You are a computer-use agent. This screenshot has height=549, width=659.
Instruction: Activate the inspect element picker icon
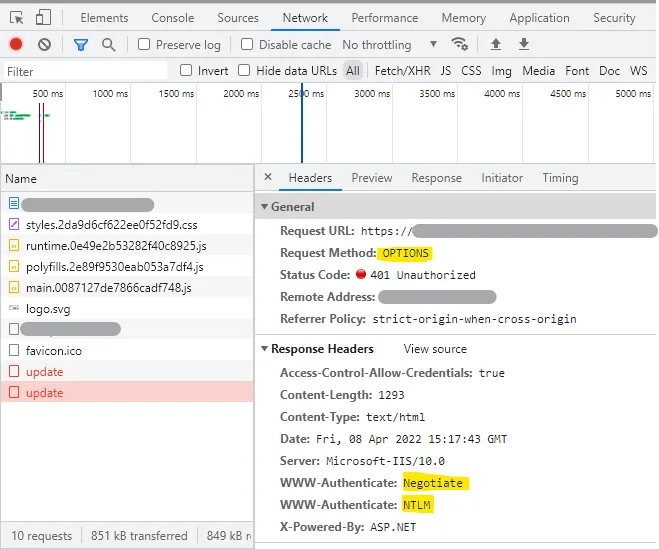[17, 18]
